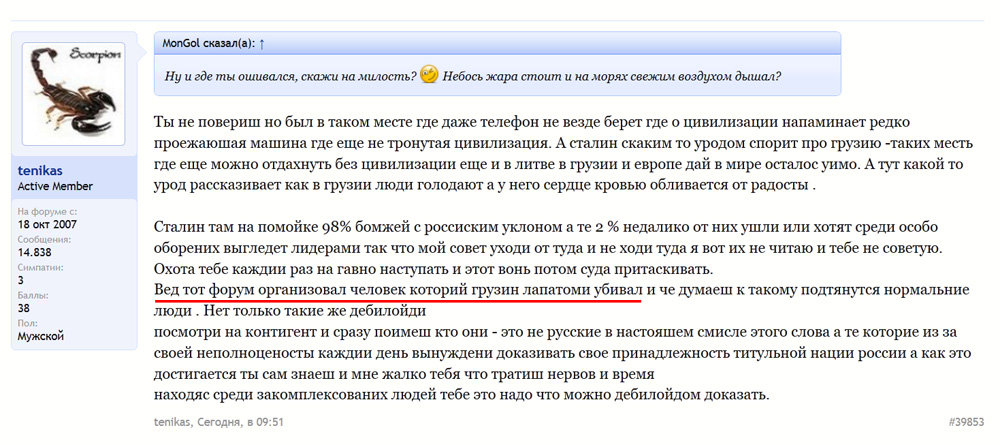Click the smiley emoticon in the quote

pyautogui.click(x=429, y=75)
